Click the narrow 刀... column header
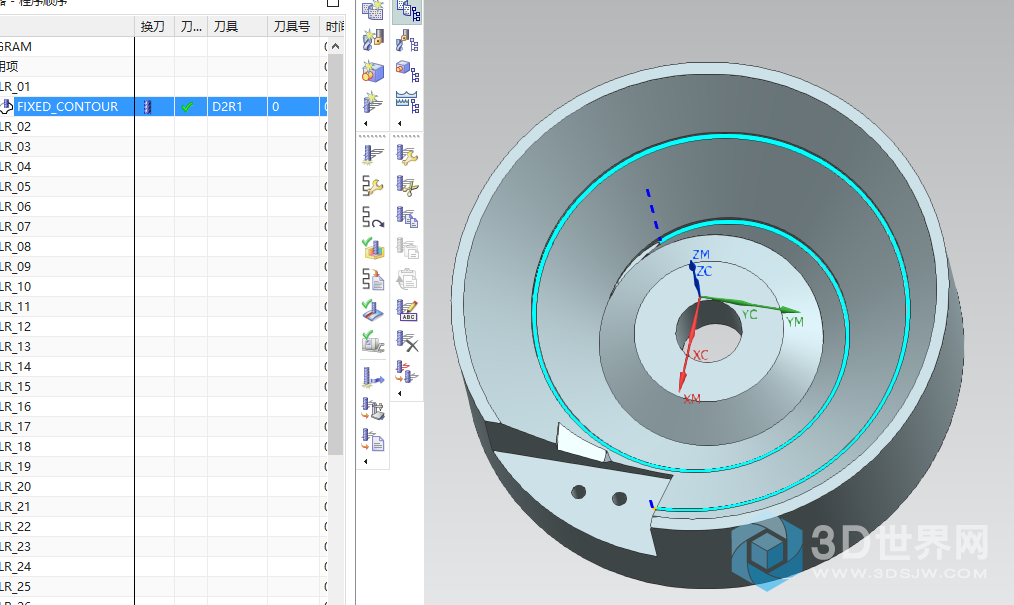The image size is (1014, 605). pos(191,27)
